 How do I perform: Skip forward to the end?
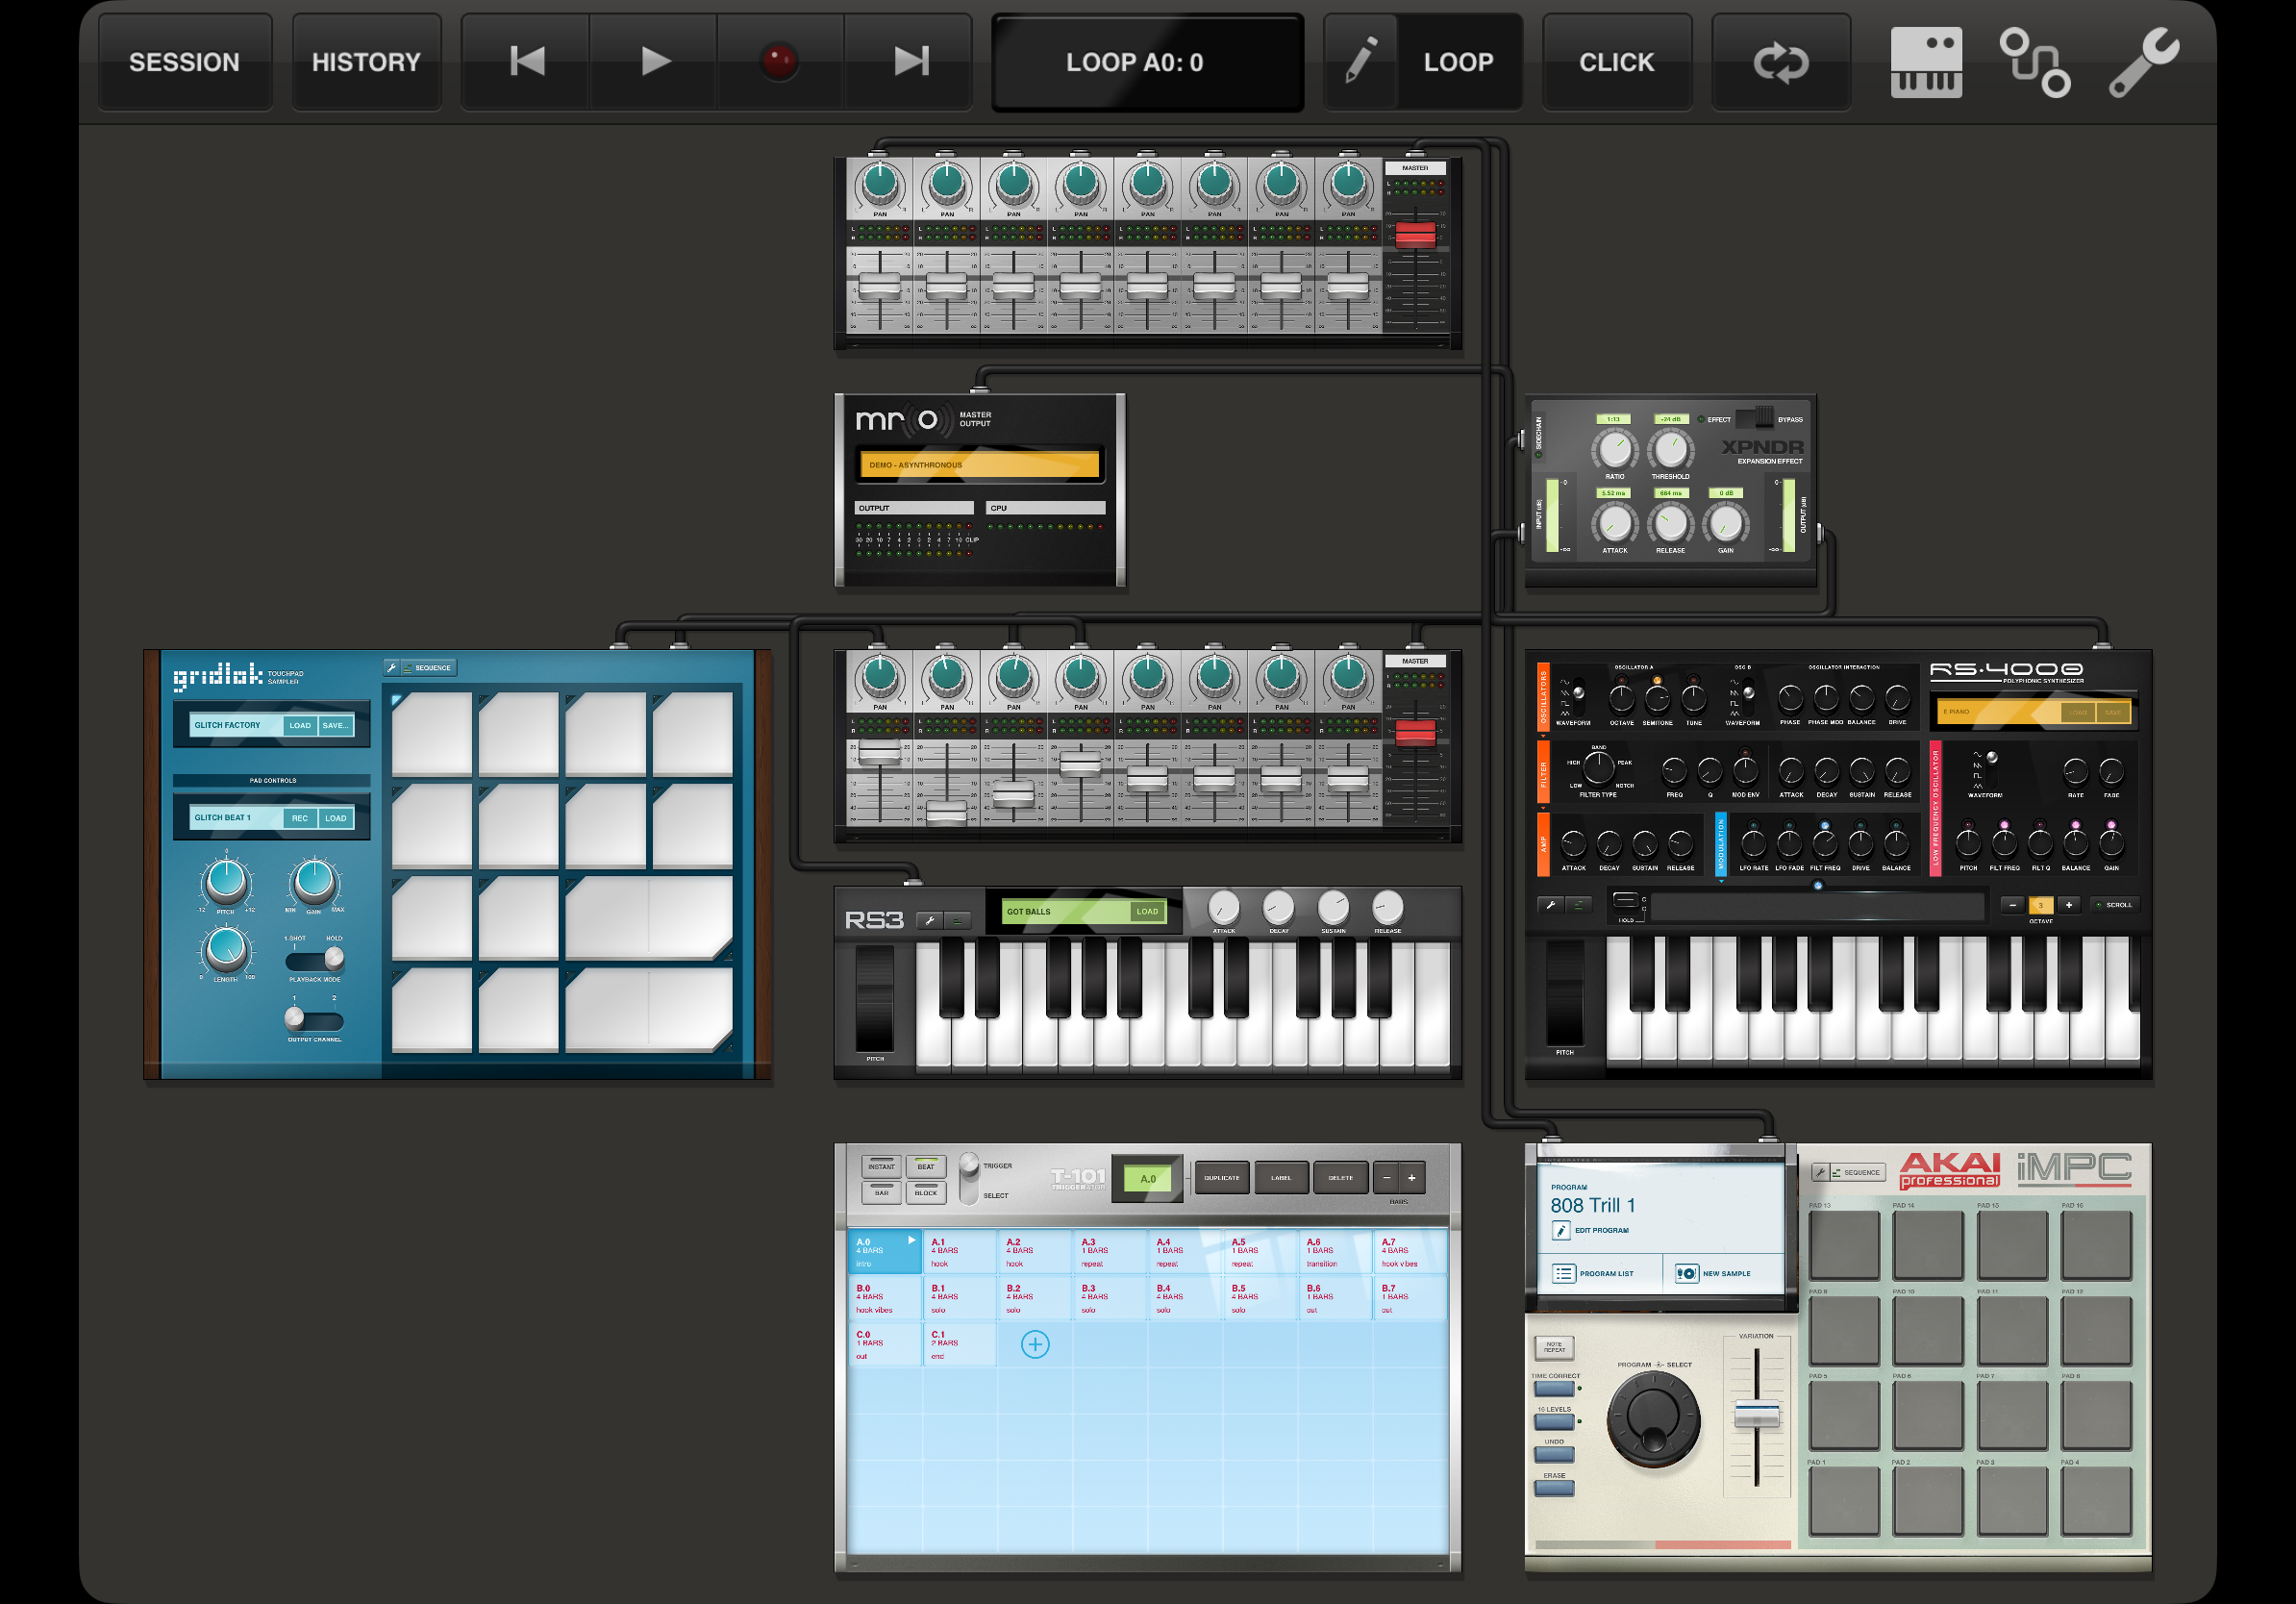909,62
